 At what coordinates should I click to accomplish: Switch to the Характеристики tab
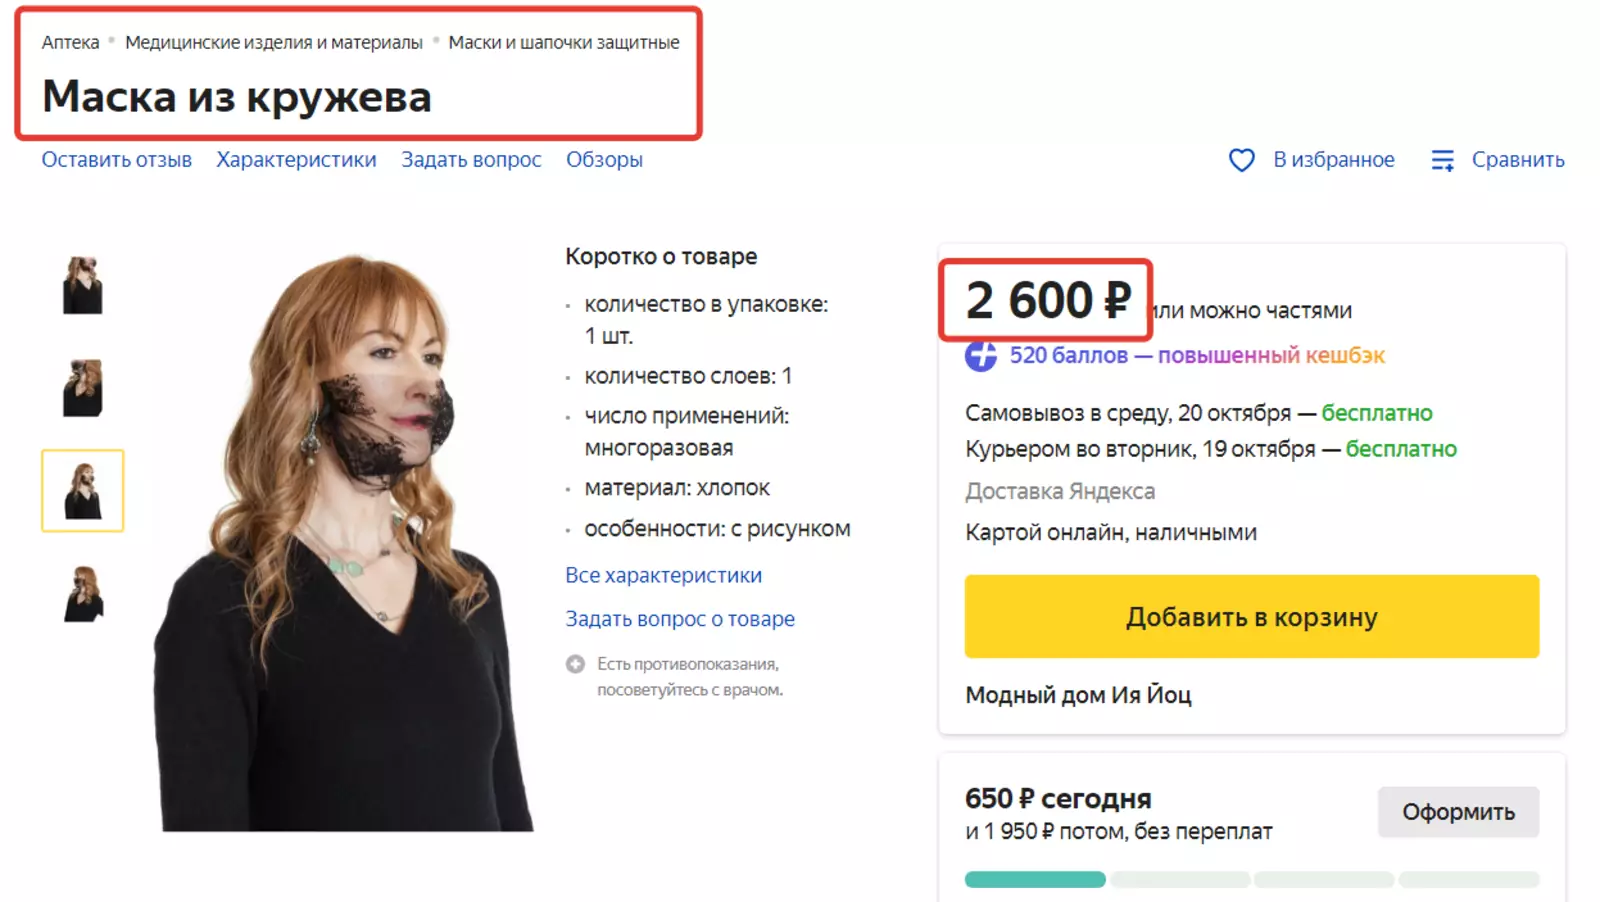pyautogui.click(x=296, y=160)
